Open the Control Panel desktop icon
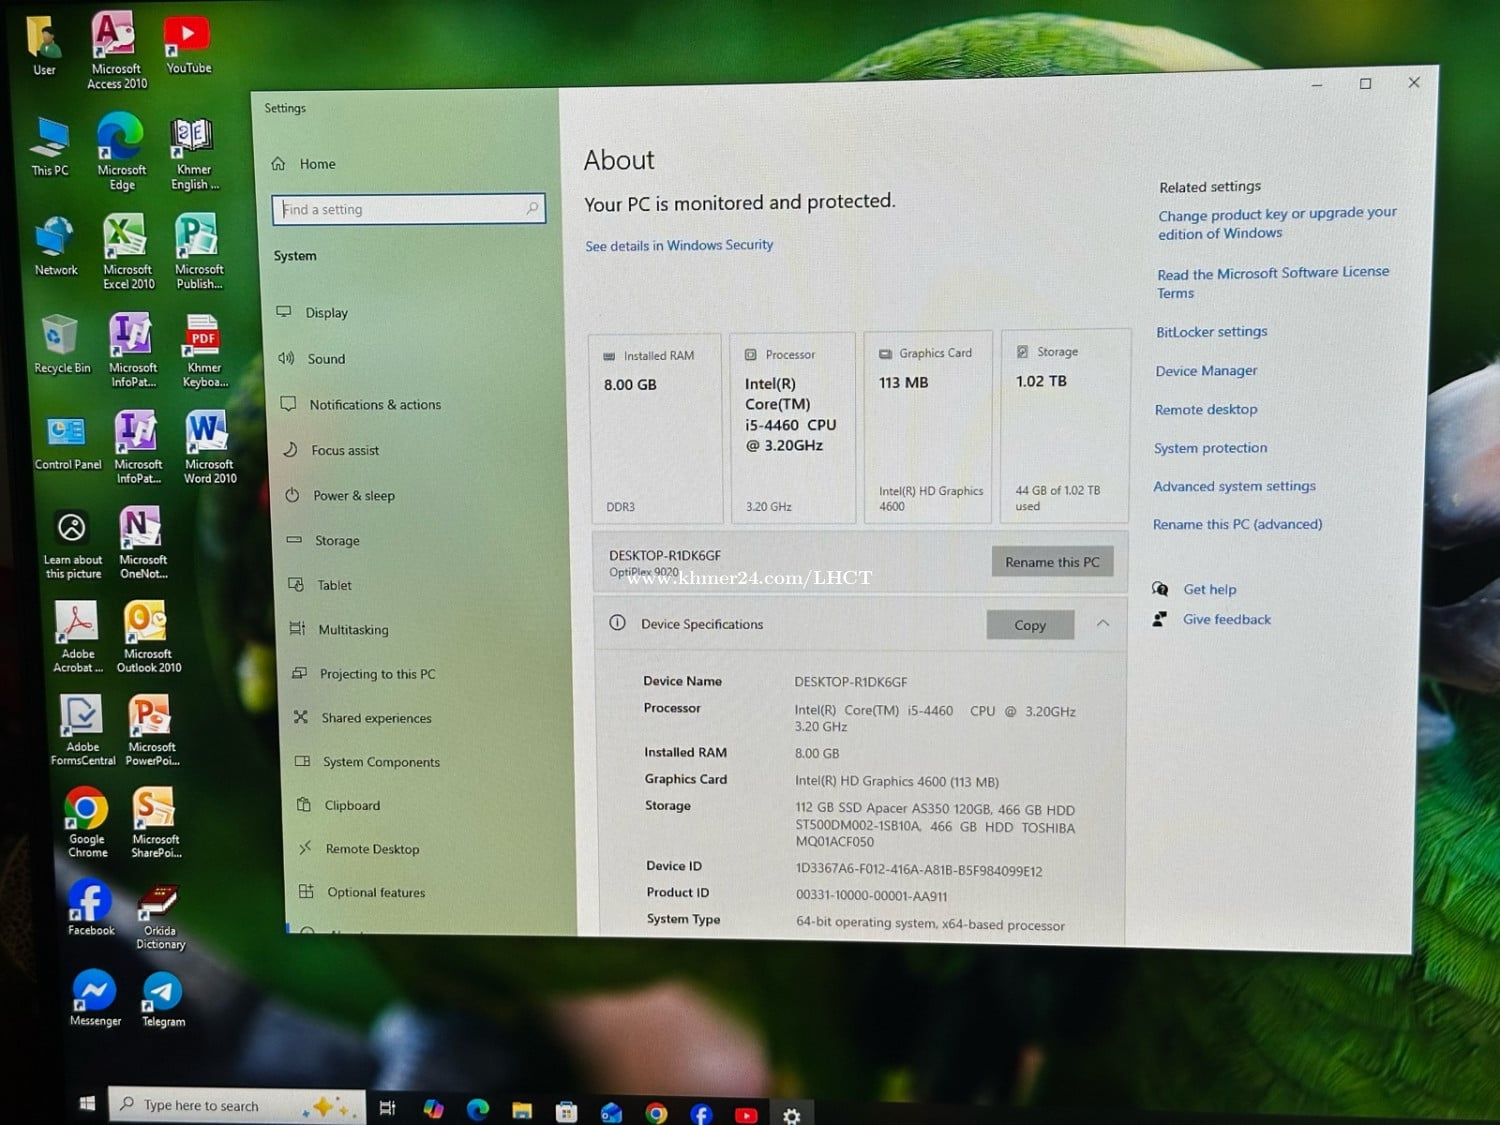1500x1125 pixels. (x=67, y=434)
